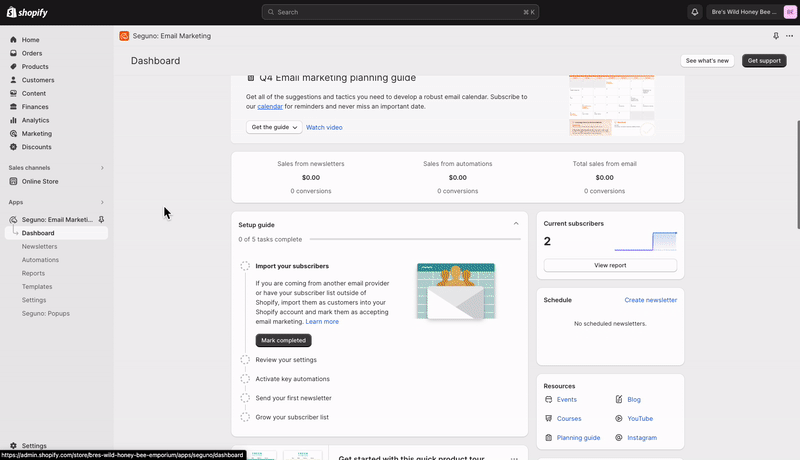Click the Blog icon in Resources

click(x=619, y=399)
